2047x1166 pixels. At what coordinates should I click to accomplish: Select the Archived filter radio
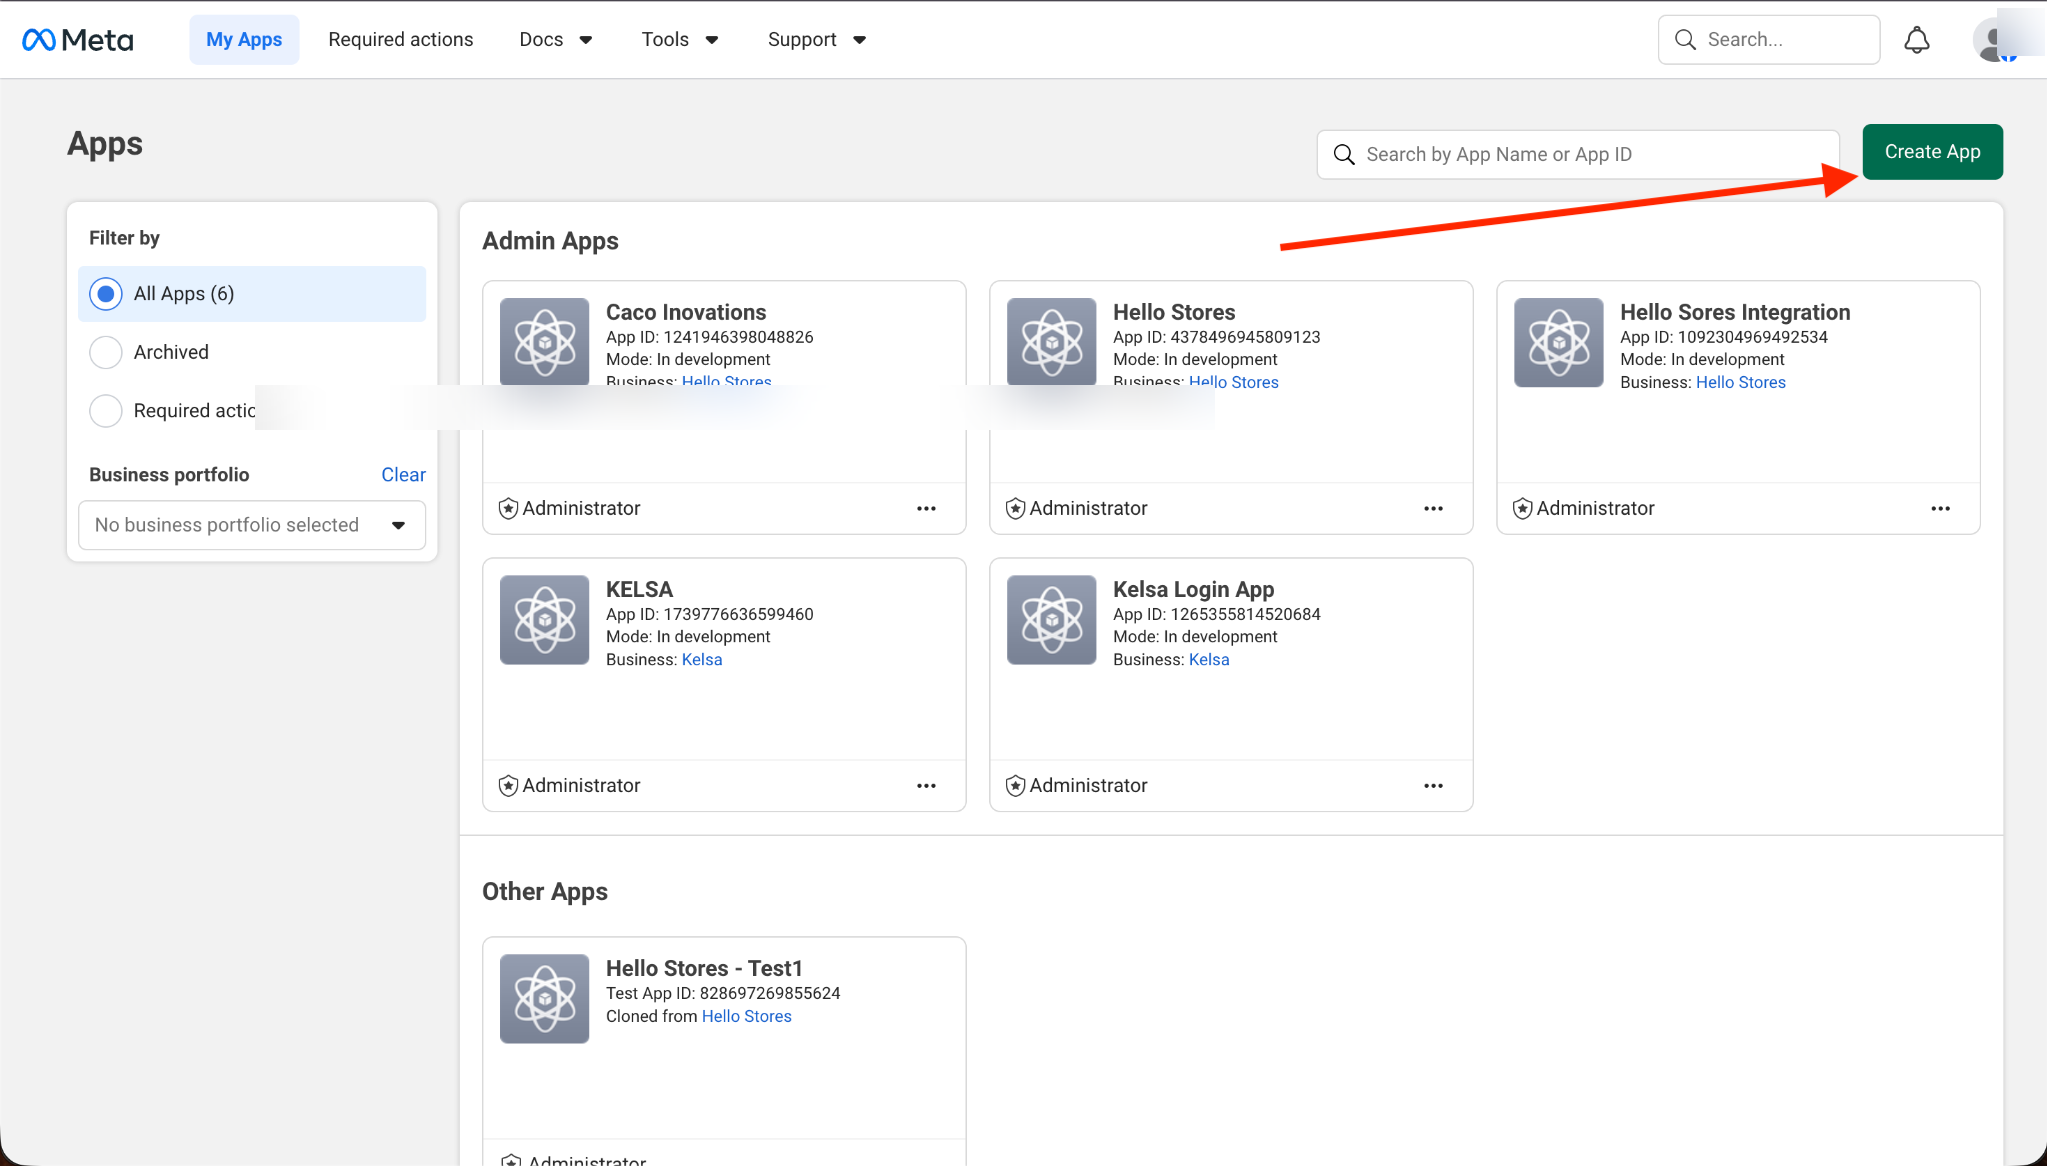pos(106,352)
